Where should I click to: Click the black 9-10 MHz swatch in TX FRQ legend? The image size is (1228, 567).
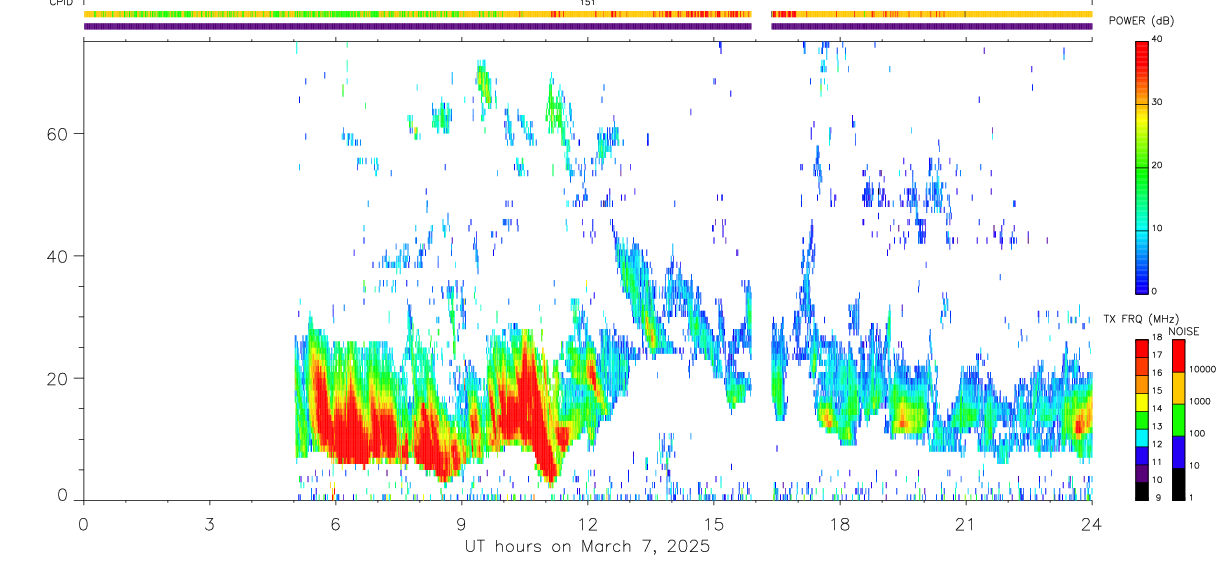click(x=1142, y=491)
